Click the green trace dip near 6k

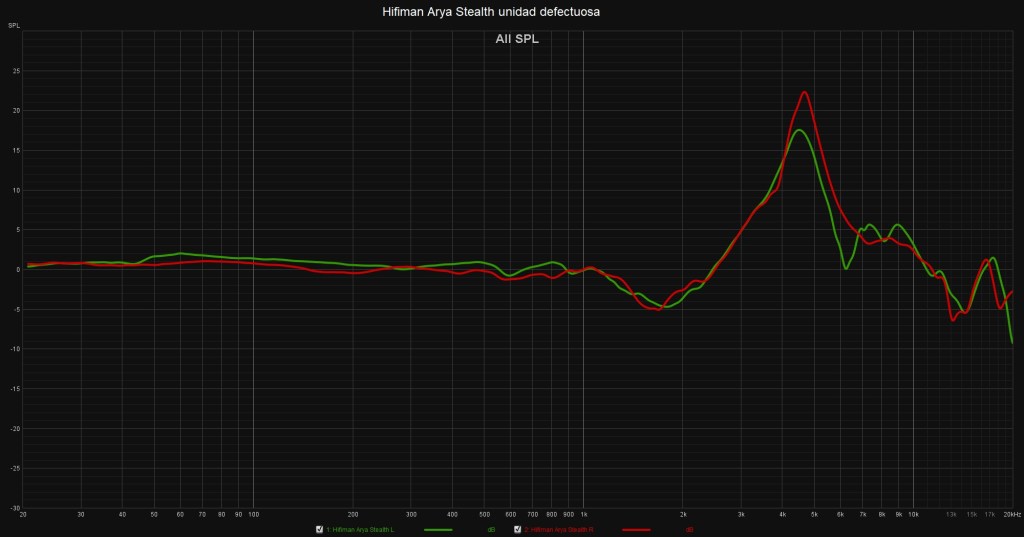[x=846, y=267]
